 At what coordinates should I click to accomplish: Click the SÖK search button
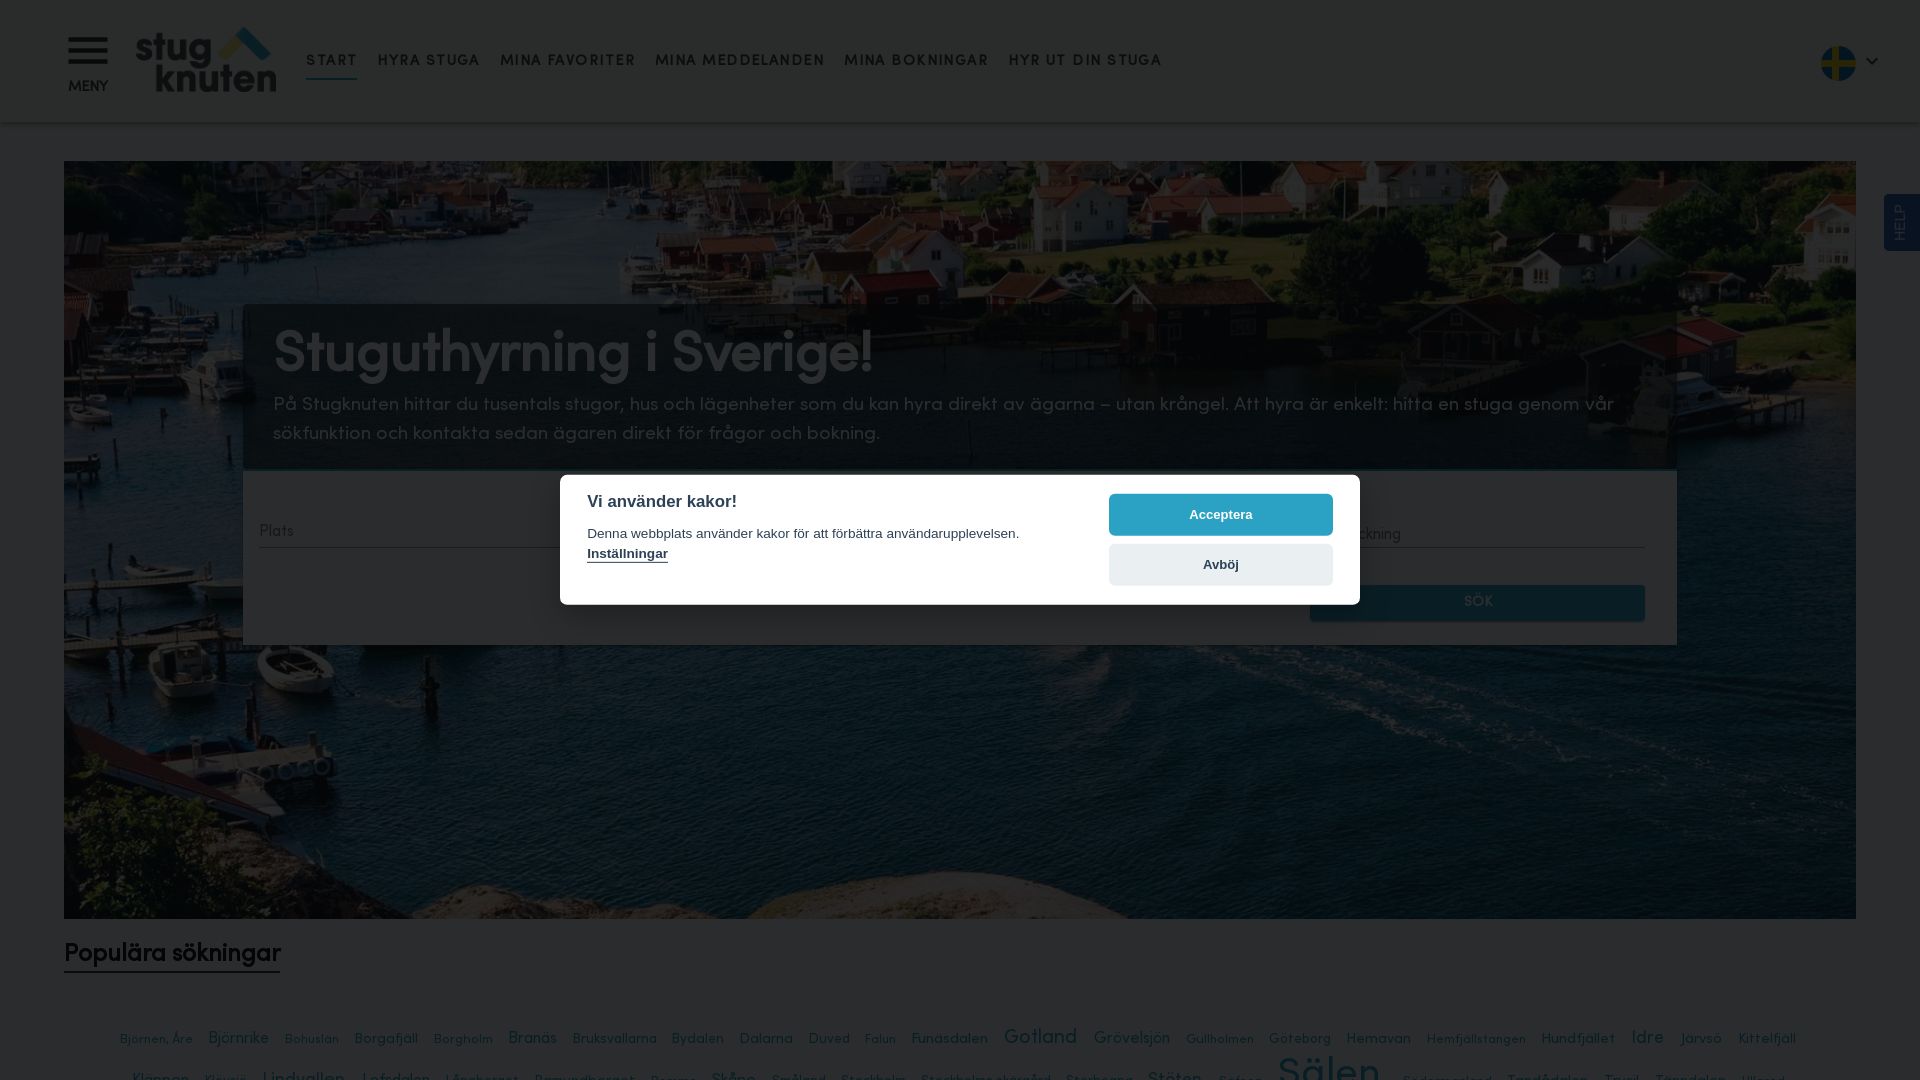(x=1477, y=602)
